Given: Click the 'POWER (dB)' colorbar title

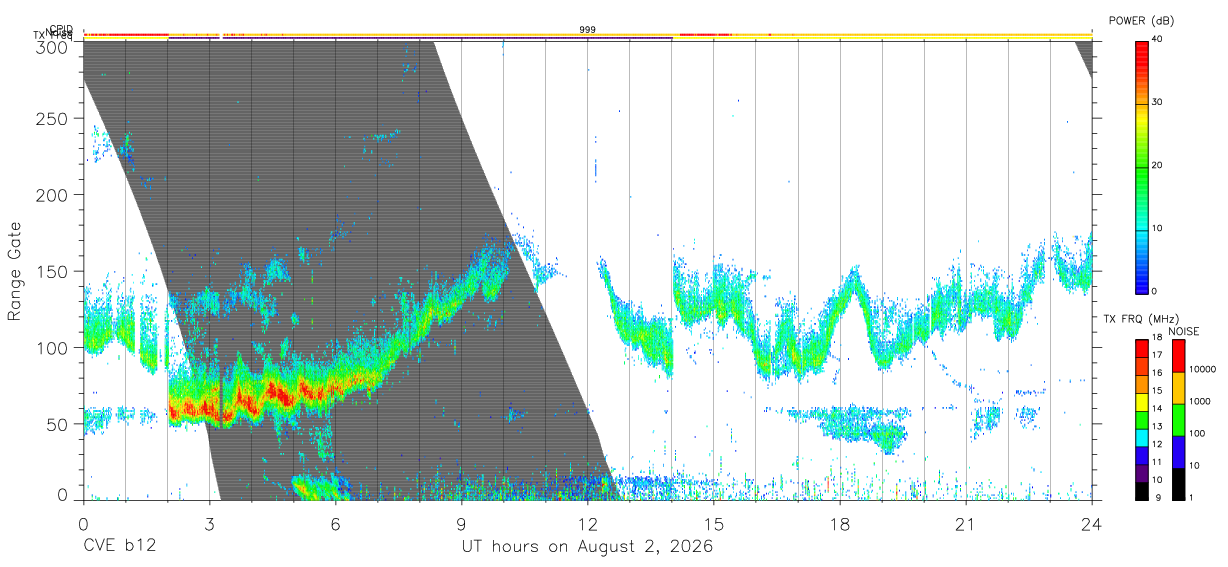Looking at the screenshot, I should coord(1141,21).
